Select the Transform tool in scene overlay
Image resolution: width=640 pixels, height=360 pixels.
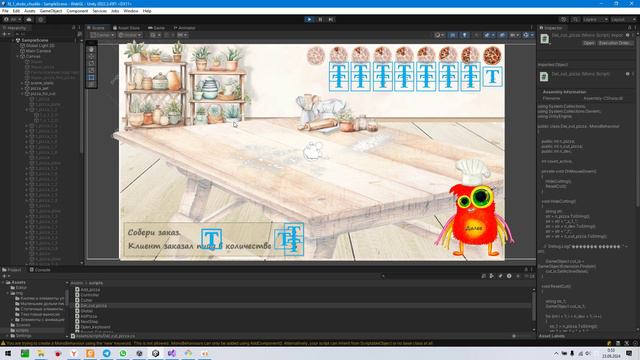pyautogui.click(x=91, y=84)
